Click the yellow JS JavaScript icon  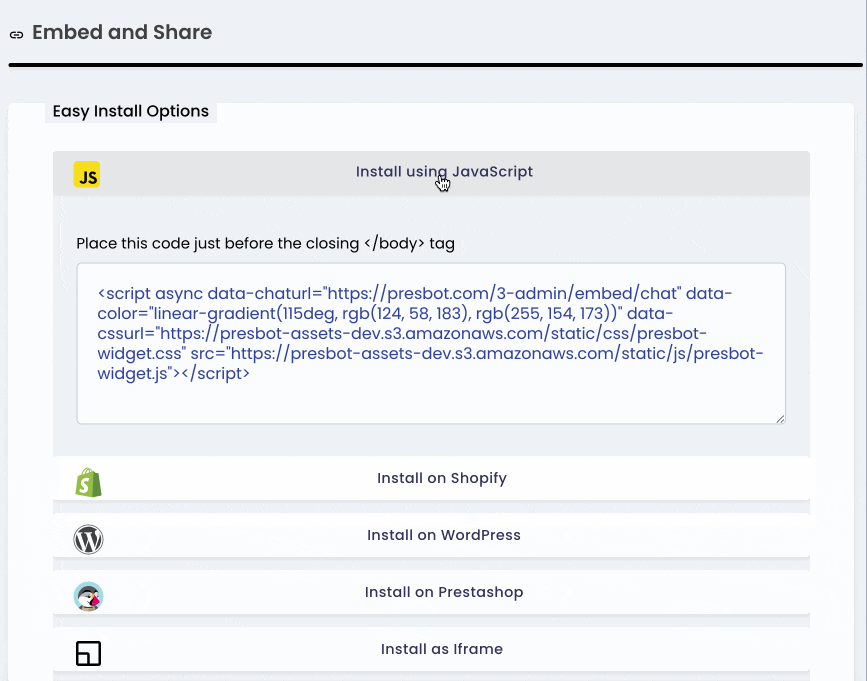pyautogui.click(x=87, y=175)
